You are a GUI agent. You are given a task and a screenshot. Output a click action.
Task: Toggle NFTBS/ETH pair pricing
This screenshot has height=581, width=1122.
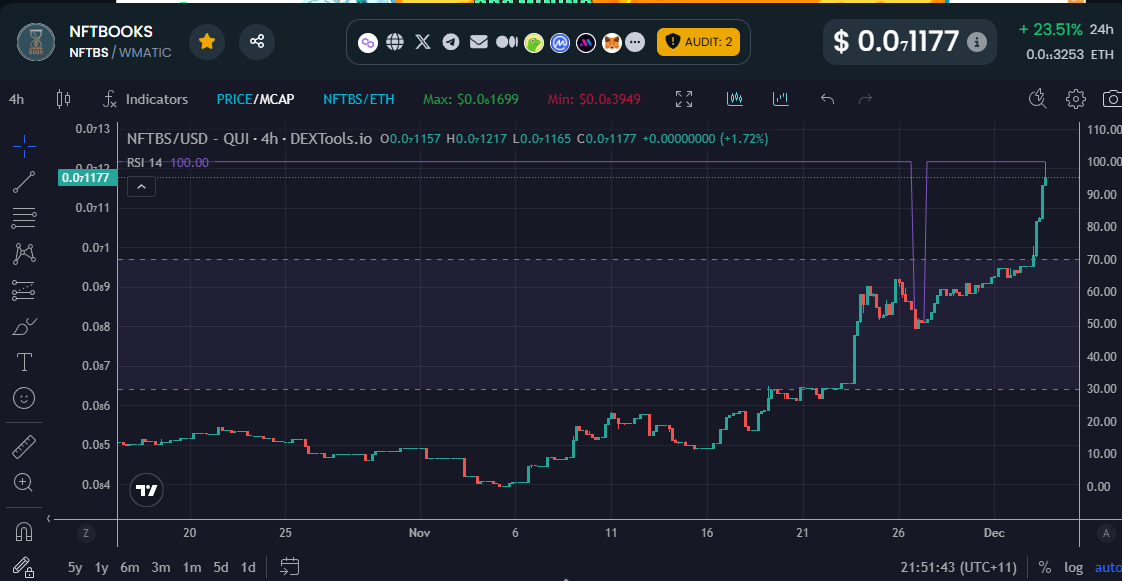[358, 99]
